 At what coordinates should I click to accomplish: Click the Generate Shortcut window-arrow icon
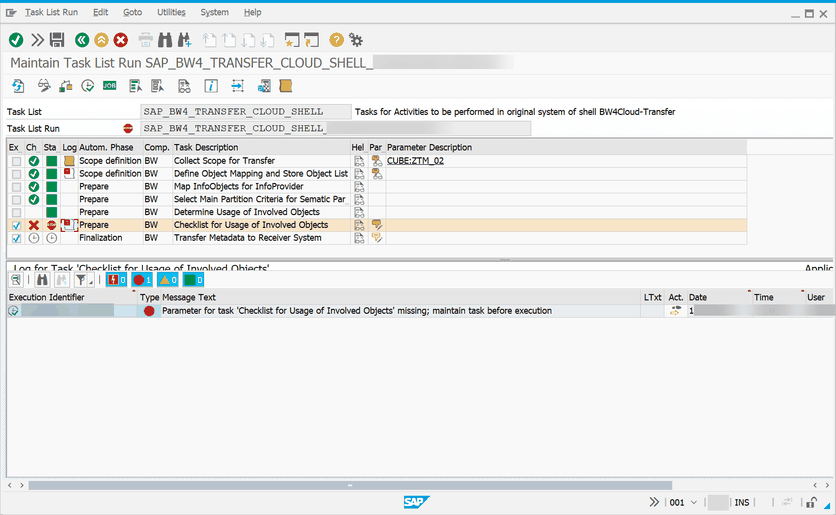tap(311, 40)
